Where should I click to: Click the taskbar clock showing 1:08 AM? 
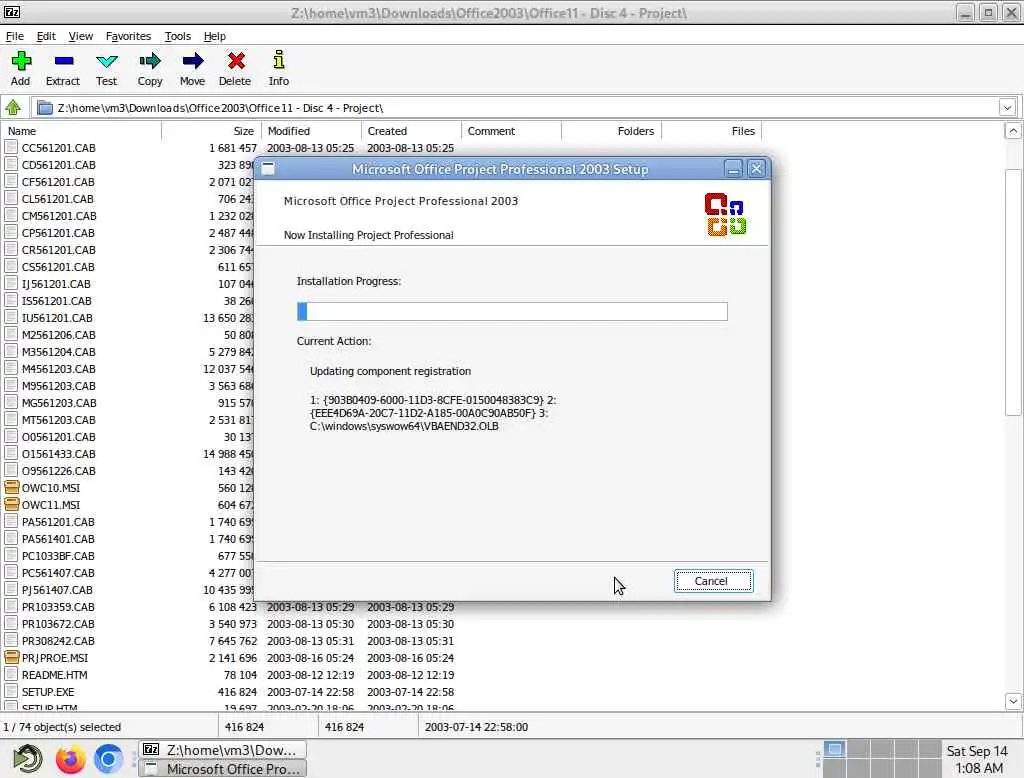978,759
